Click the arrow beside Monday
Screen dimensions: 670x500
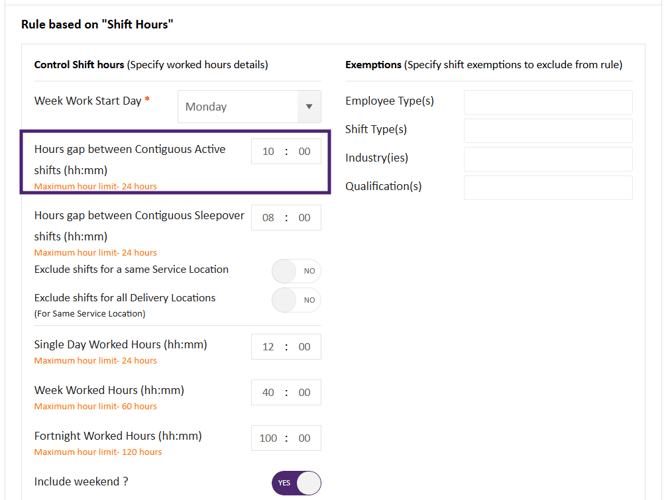pyautogui.click(x=309, y=107)
